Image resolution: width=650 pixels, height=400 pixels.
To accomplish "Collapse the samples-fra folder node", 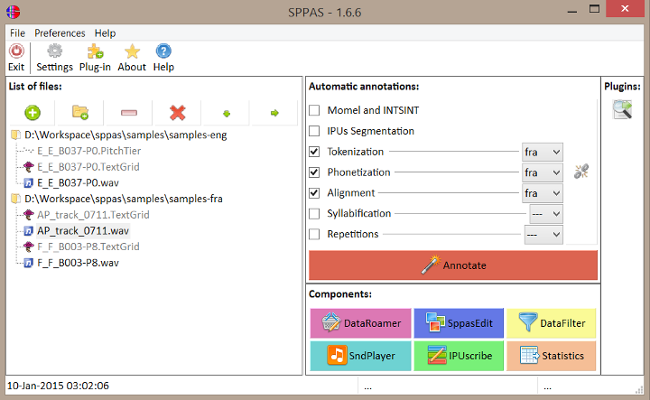I will 16,199.
